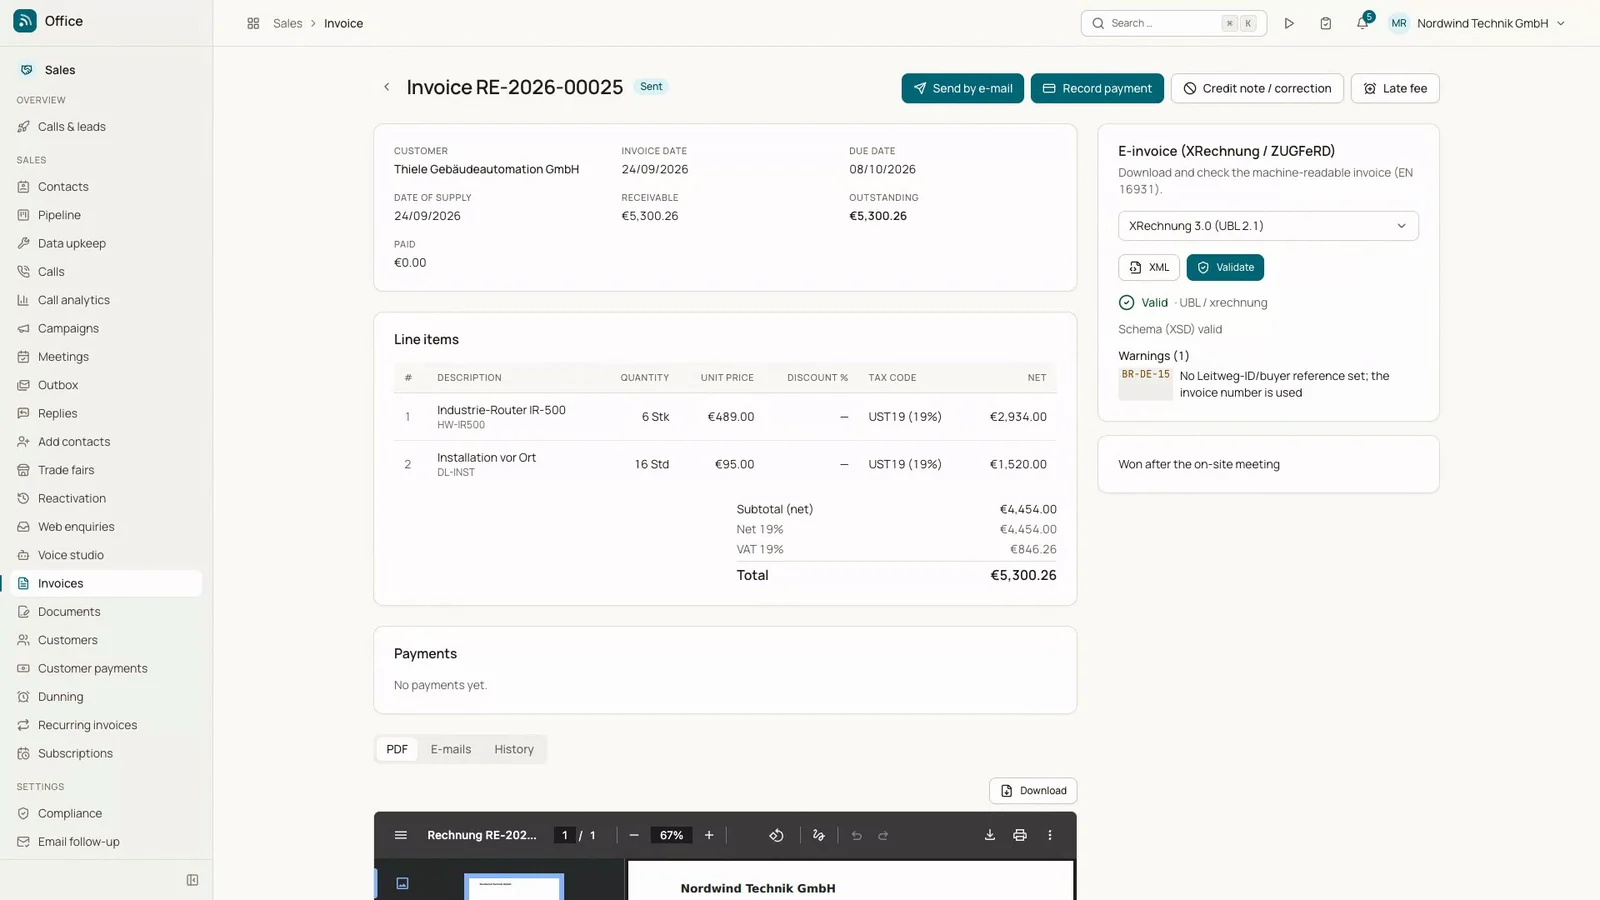Click the play icon in top bar
1600x900 pixels.
pyautogui.click(x=1289, y=23)
